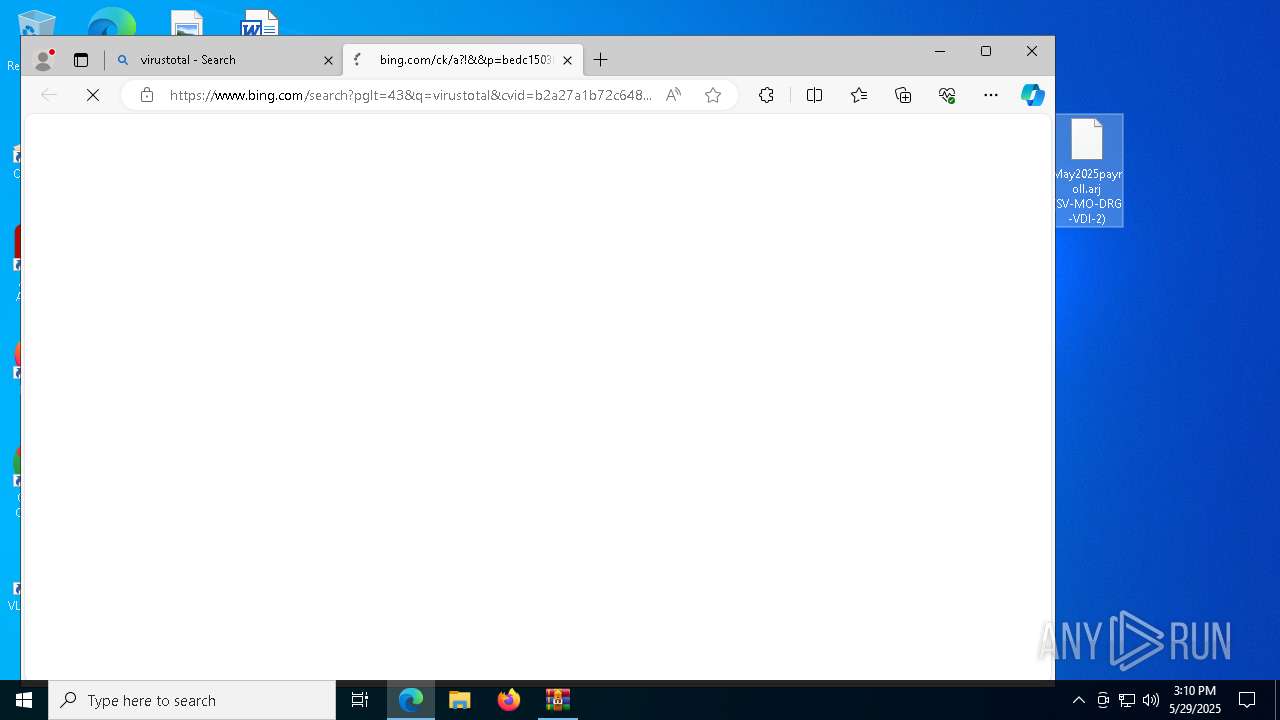This screenshot has width=1280, height=720.
Task: Open the network status tray icon
Action: (x=1127, y=700)
